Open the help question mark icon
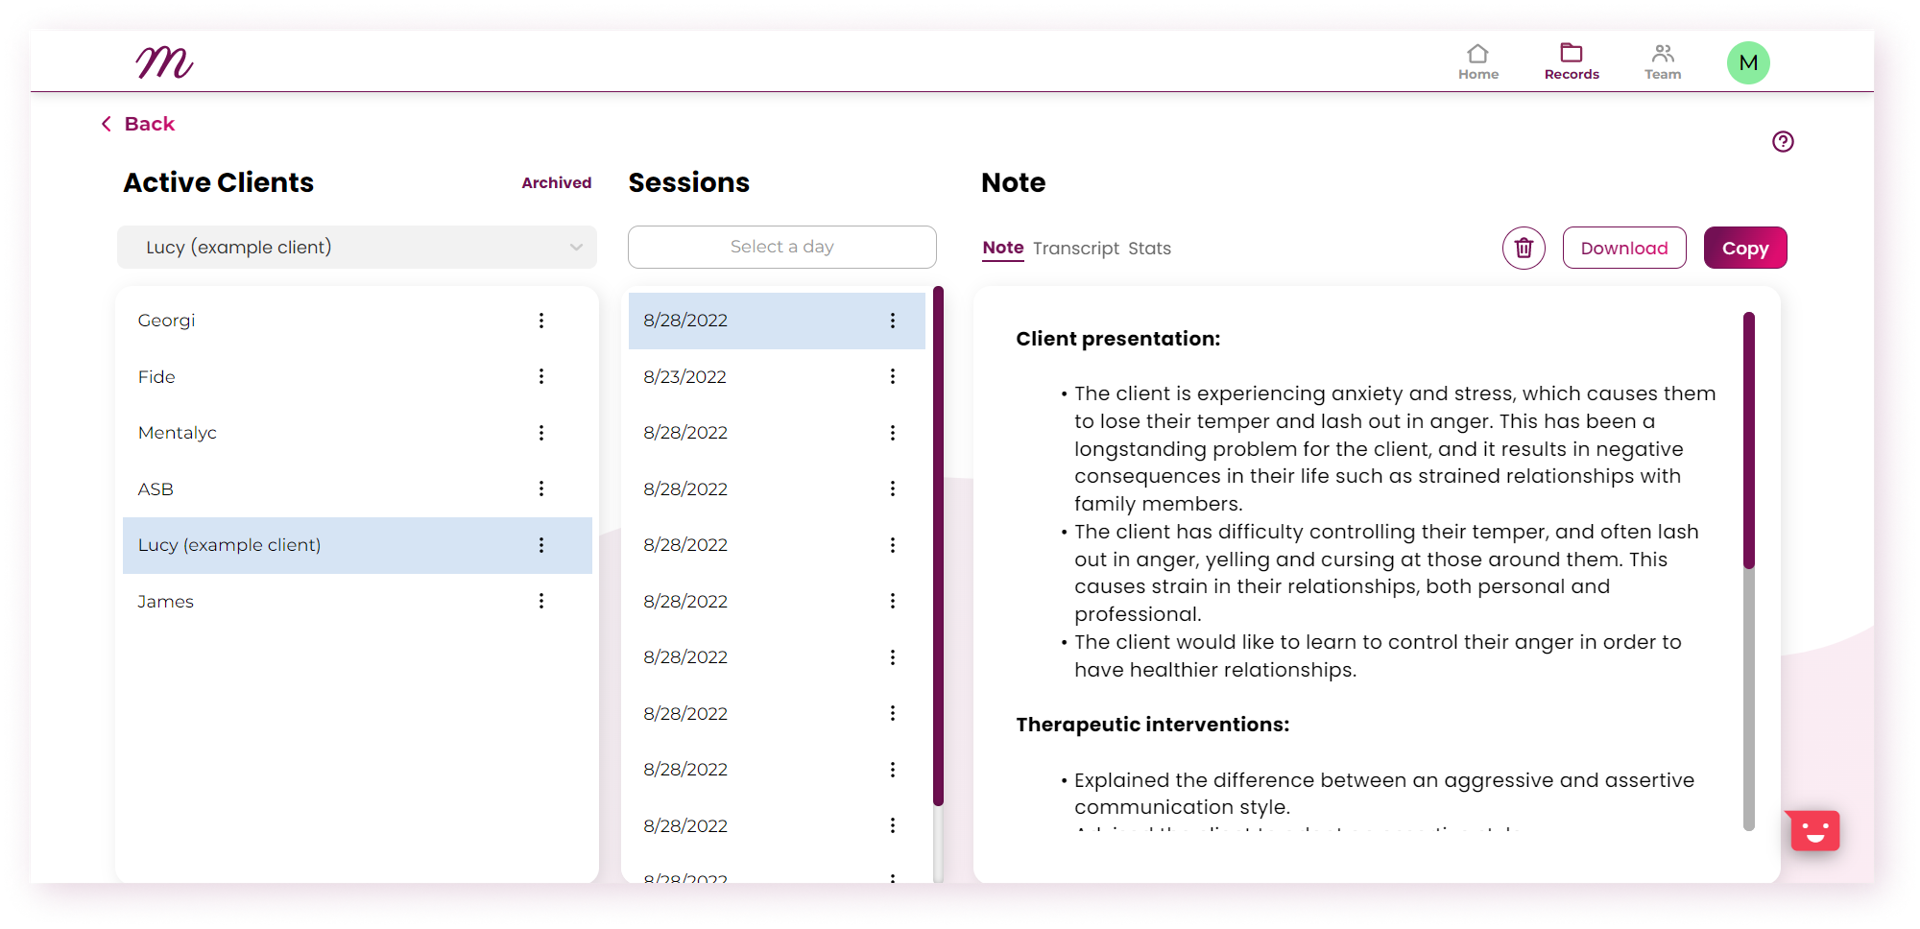 pos(1782,142)
